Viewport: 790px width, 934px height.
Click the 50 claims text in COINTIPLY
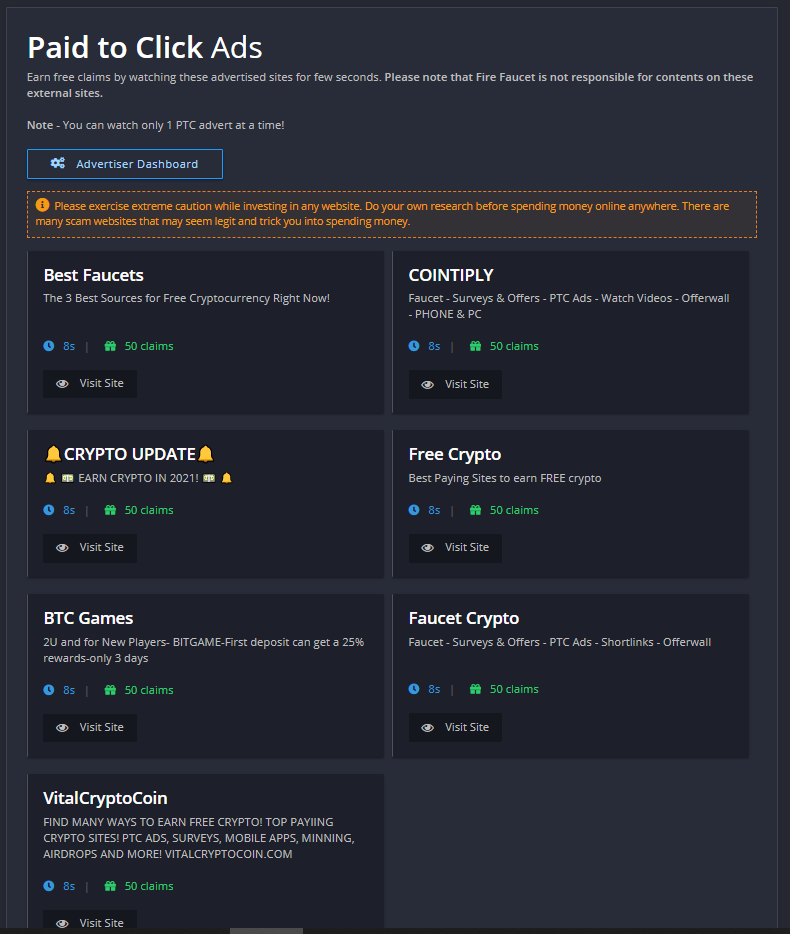(x=514, y=346)
